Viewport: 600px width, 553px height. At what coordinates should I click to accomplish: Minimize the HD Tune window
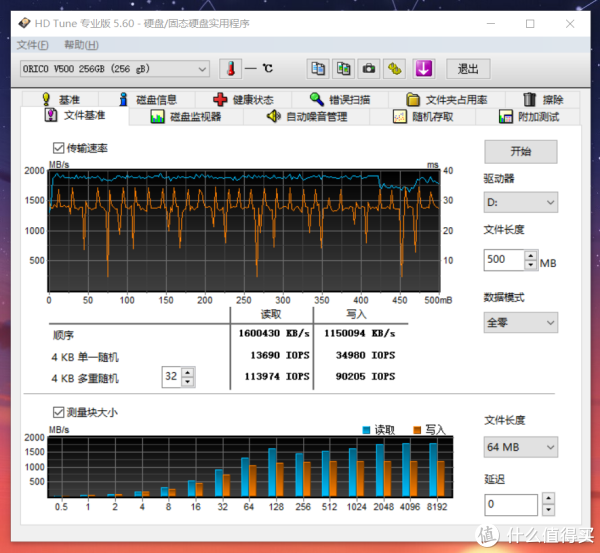tap(491, 24)
